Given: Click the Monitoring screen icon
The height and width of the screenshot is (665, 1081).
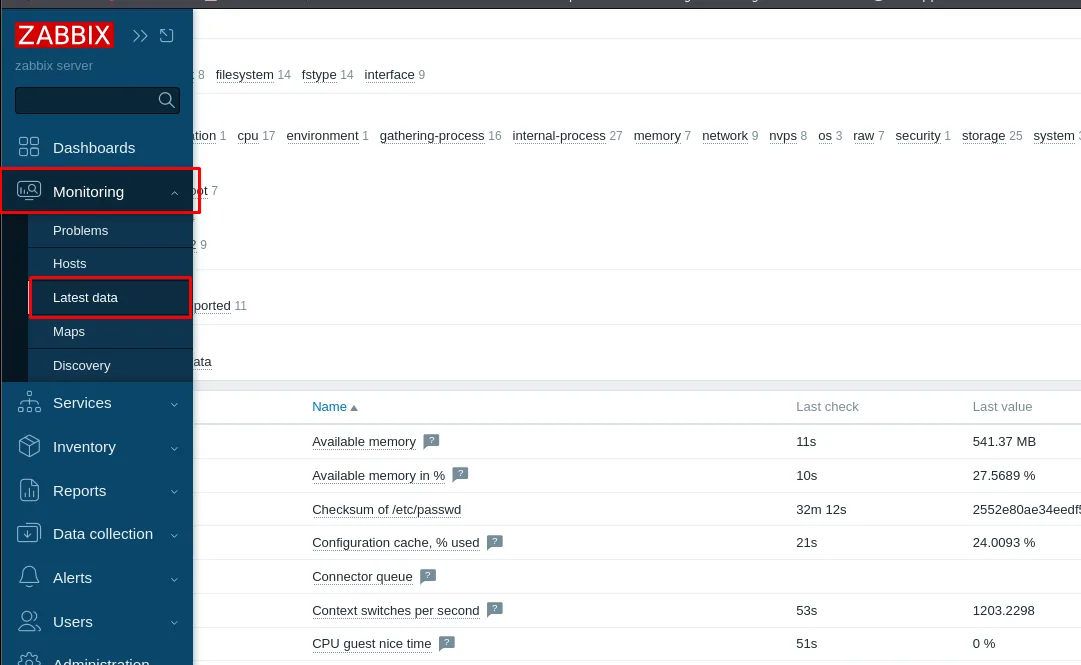Looking at the screenshot, I should (29, 191).
